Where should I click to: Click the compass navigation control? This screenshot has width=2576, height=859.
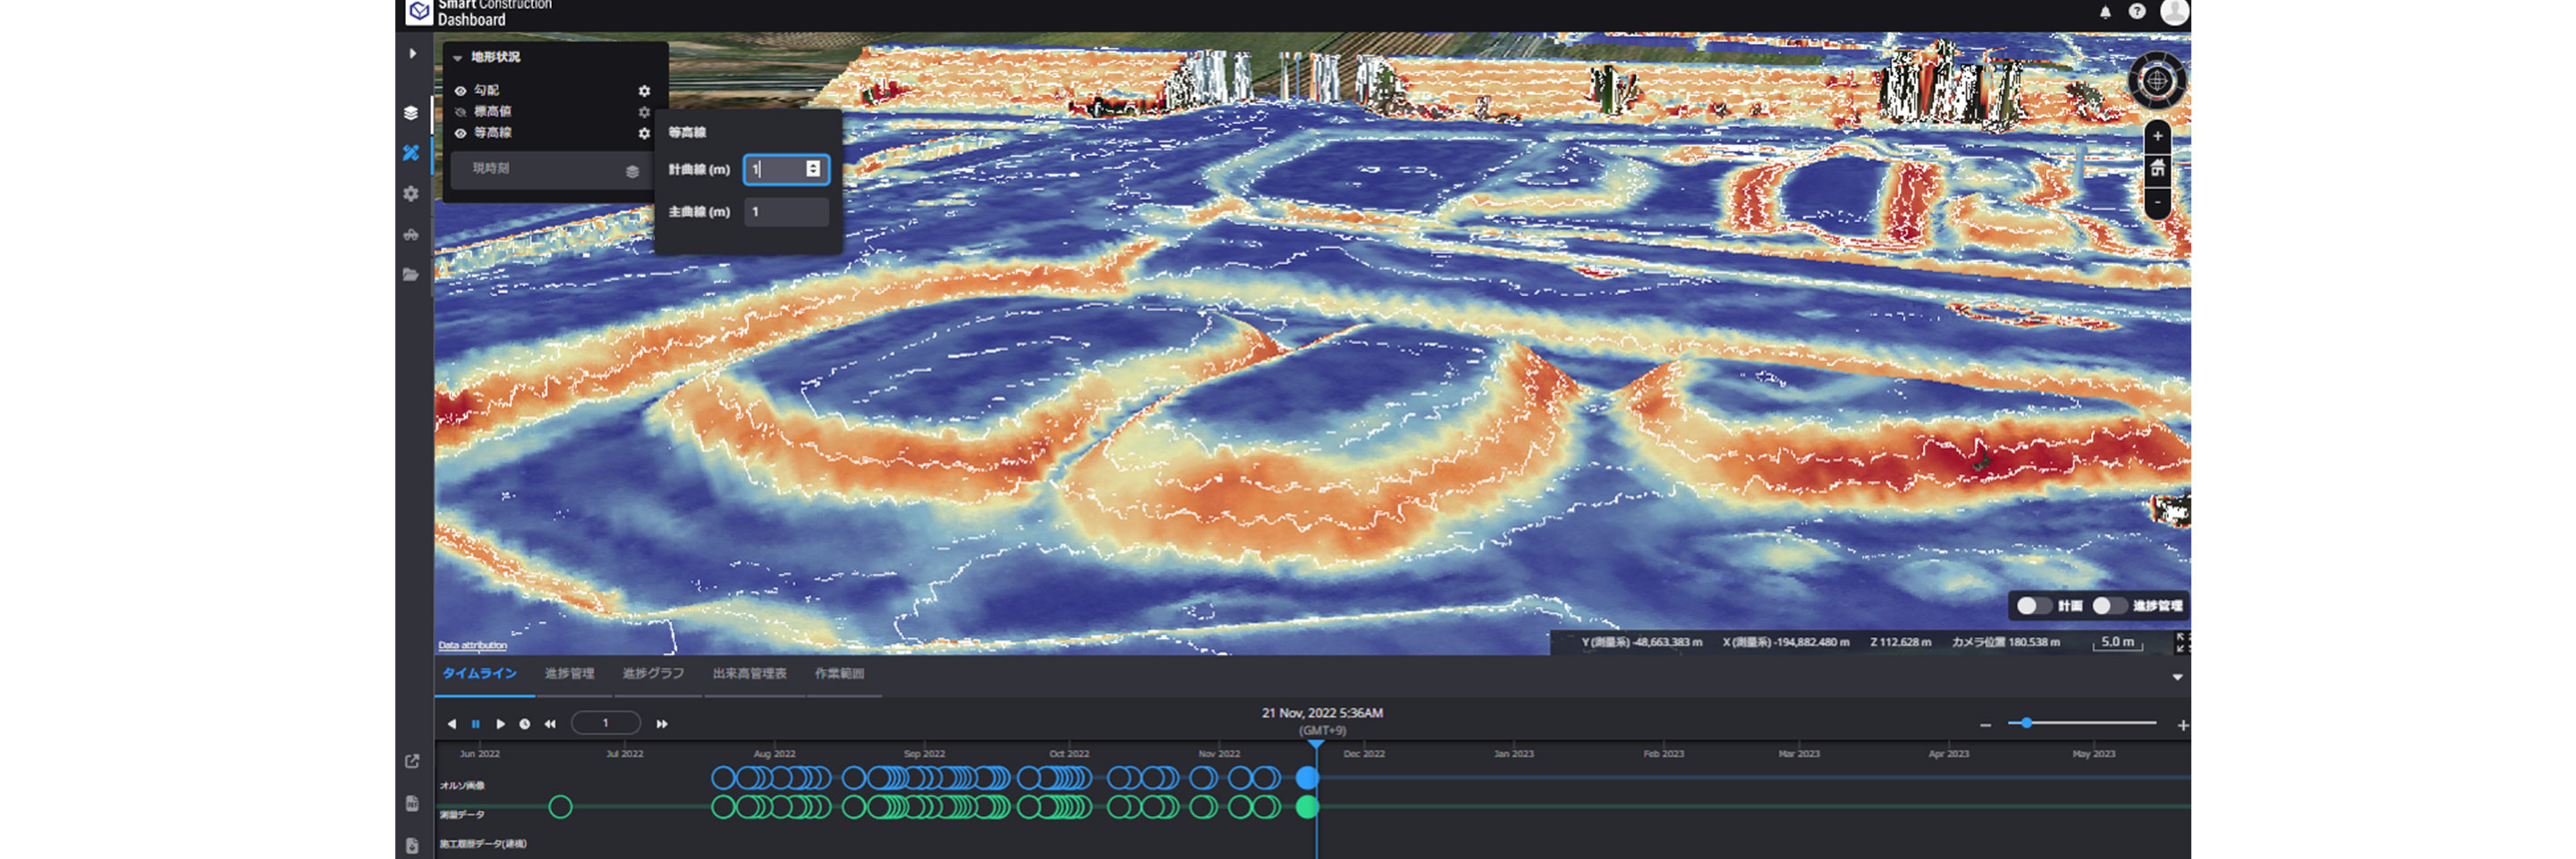(2157, 81)
